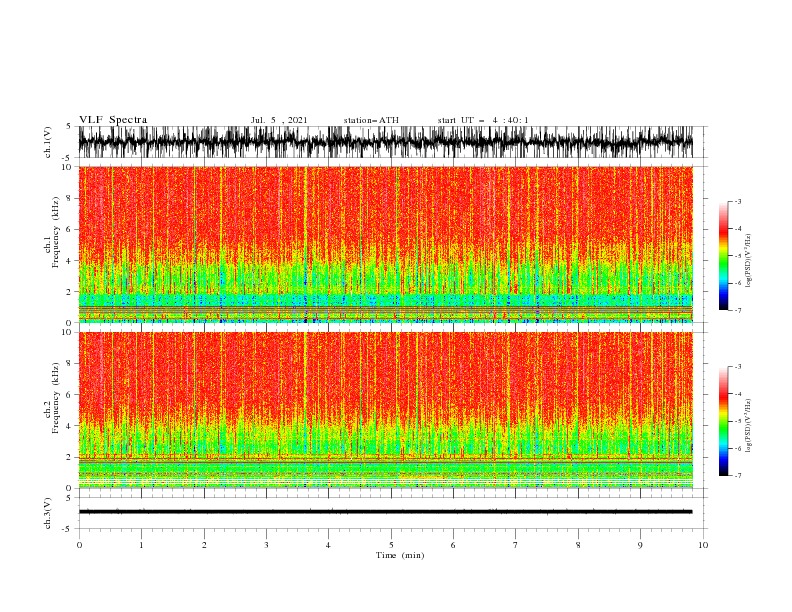Click ch.1 frequency axis tick "6"
792x612 pixels.
click(70, 229)
